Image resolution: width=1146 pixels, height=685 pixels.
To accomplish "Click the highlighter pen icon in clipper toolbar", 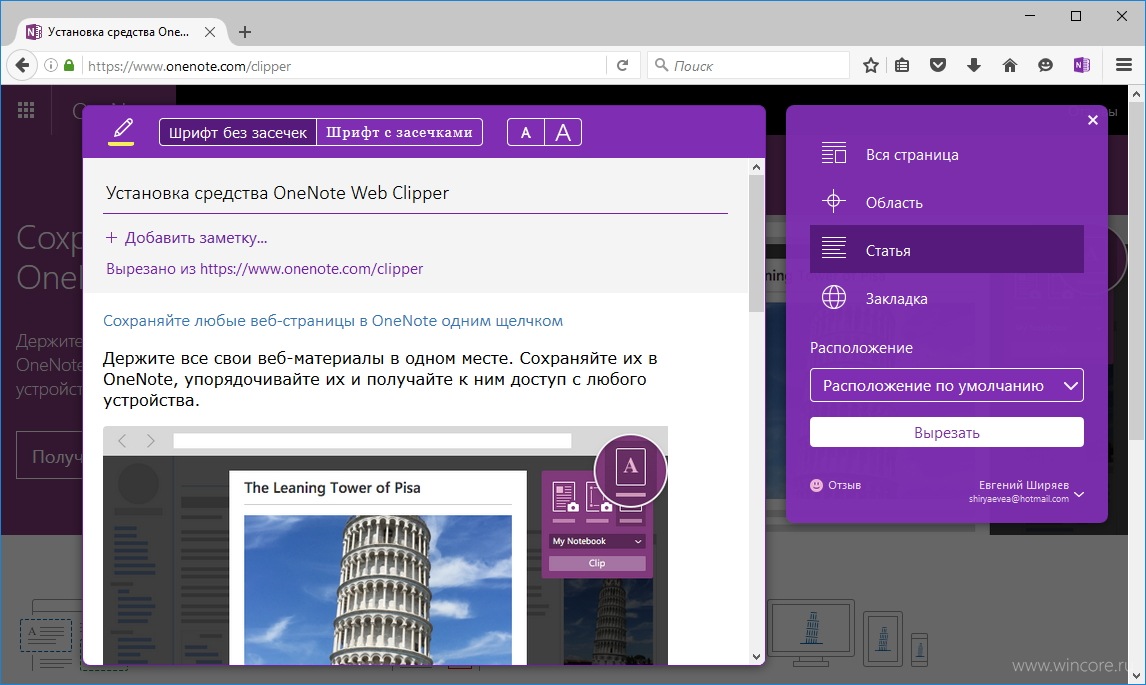I will click(121, 132).
